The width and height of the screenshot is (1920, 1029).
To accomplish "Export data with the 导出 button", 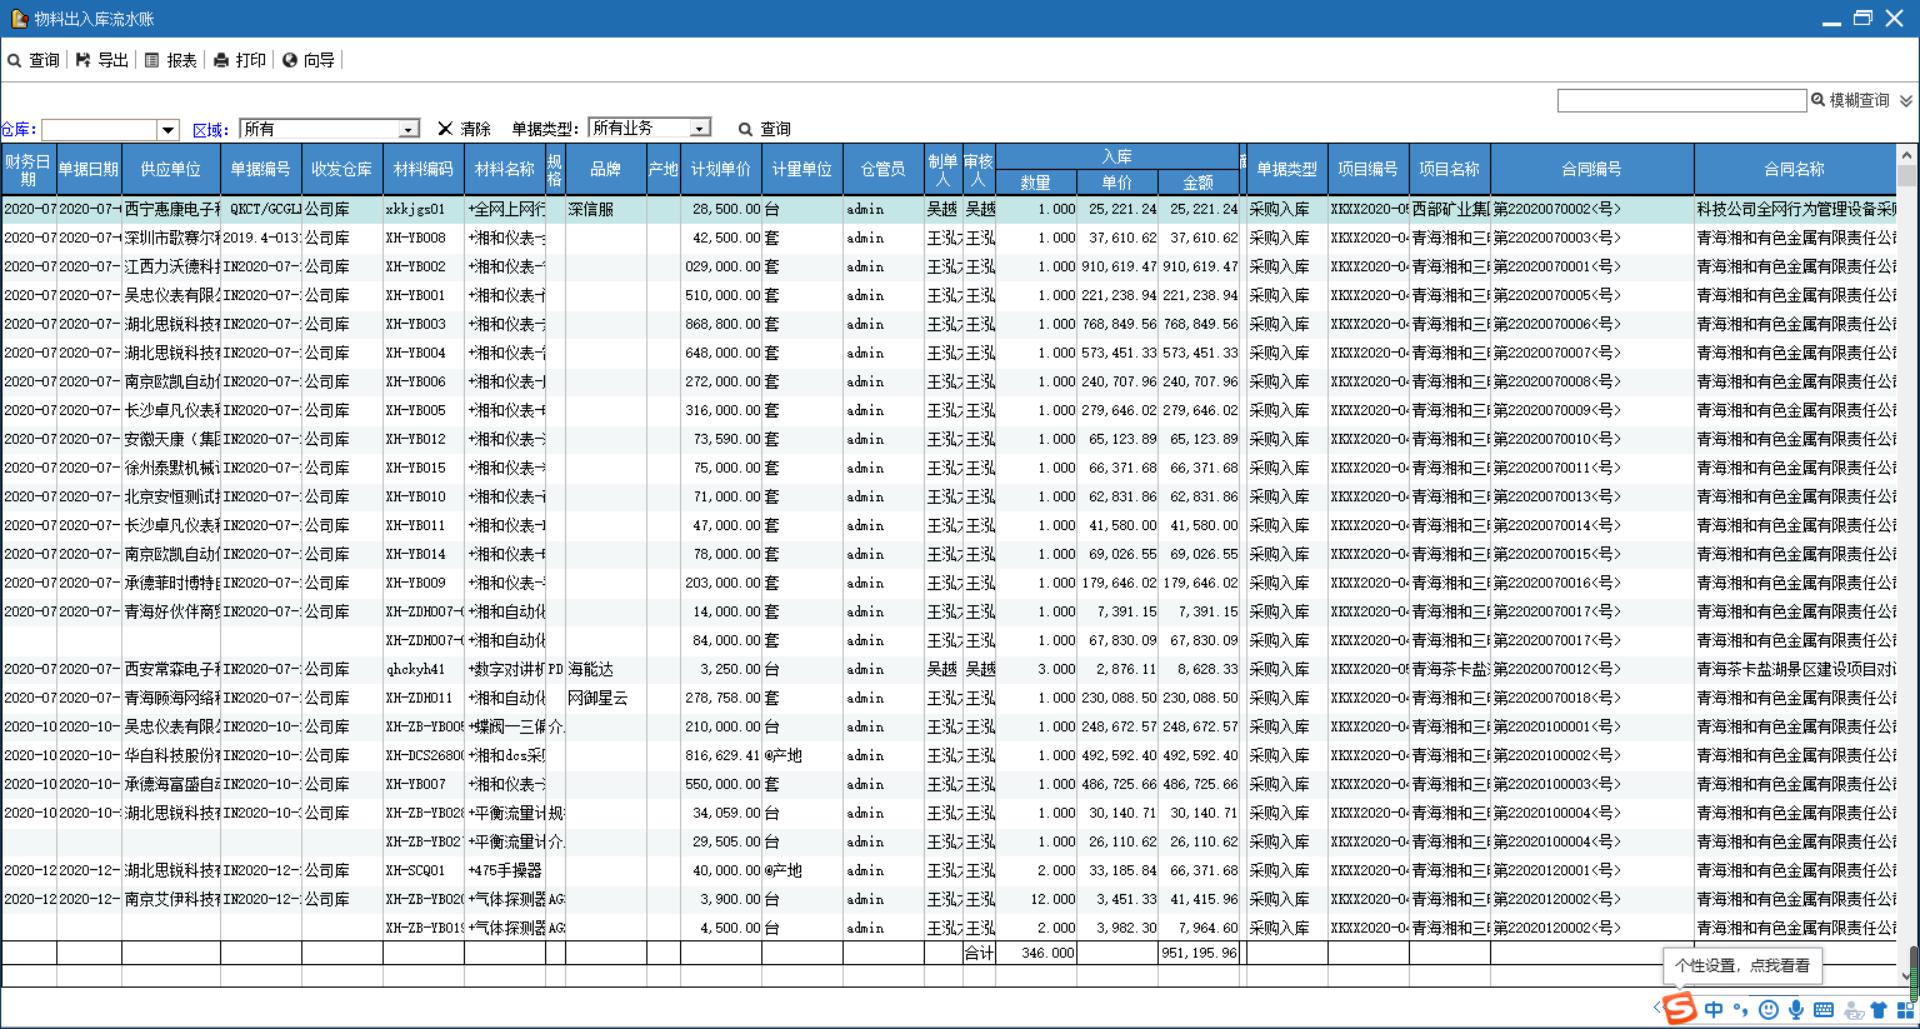I will pos(102,60).
